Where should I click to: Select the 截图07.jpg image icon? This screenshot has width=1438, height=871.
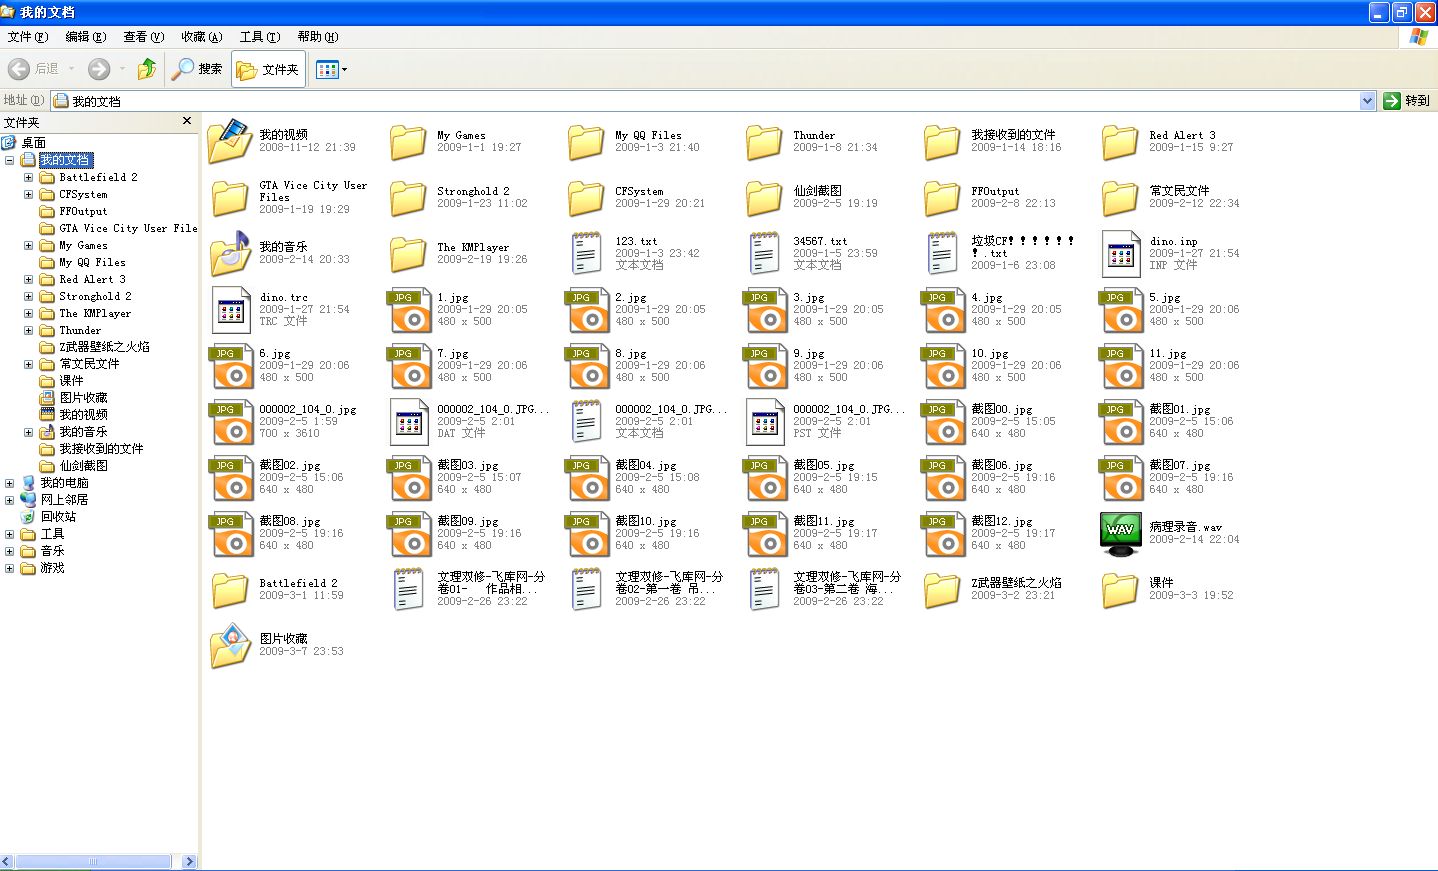[x=1120, y=477]
